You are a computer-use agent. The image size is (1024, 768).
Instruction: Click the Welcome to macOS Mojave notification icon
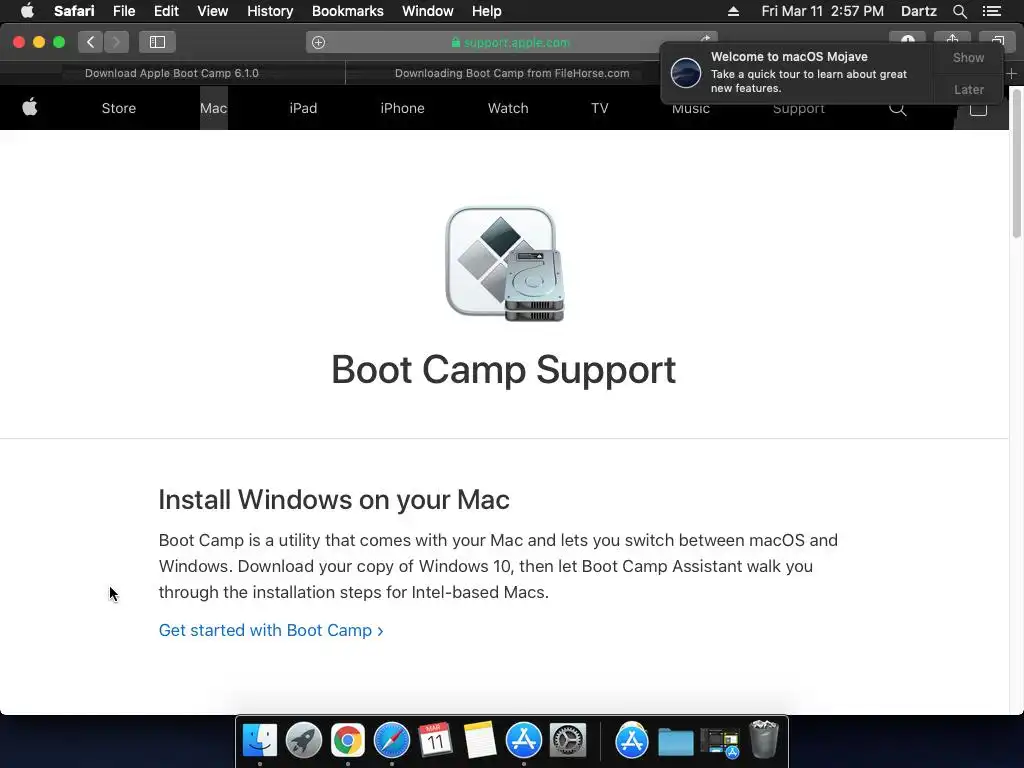coord(686,72)
